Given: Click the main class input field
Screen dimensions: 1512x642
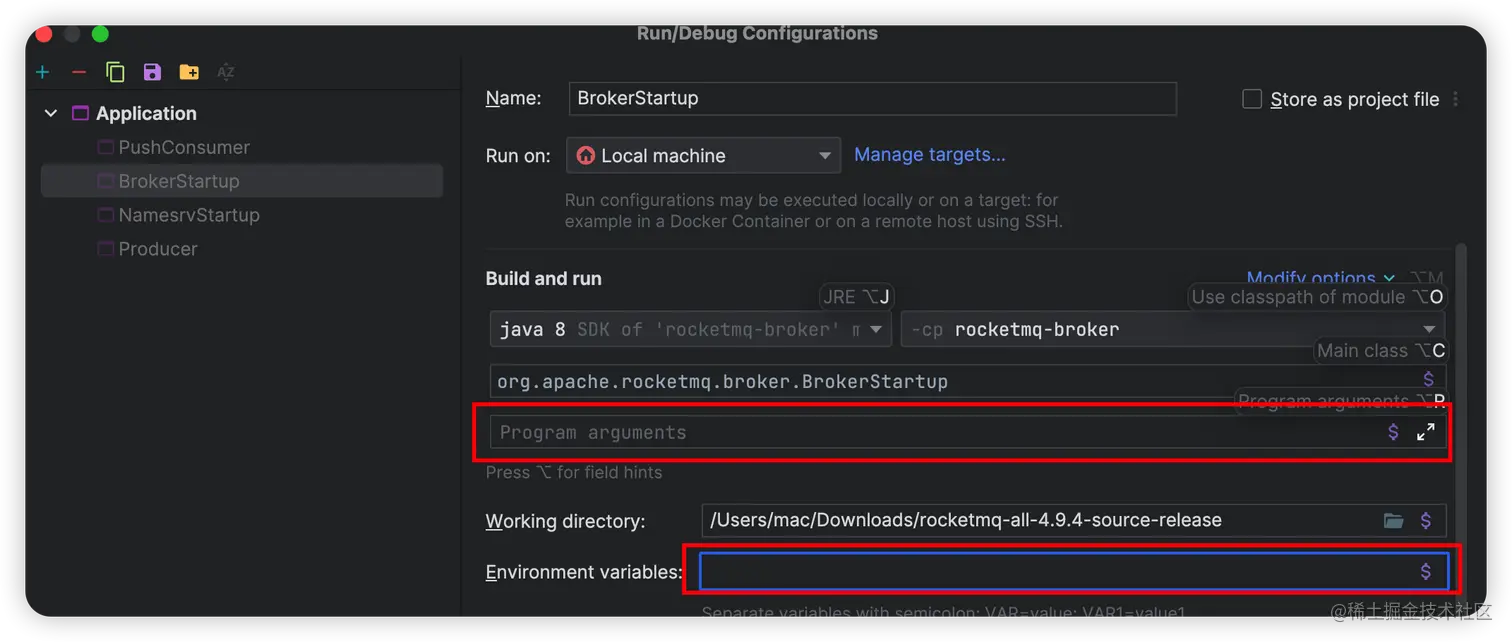Looking at the screenshot, I should [950, 381].
